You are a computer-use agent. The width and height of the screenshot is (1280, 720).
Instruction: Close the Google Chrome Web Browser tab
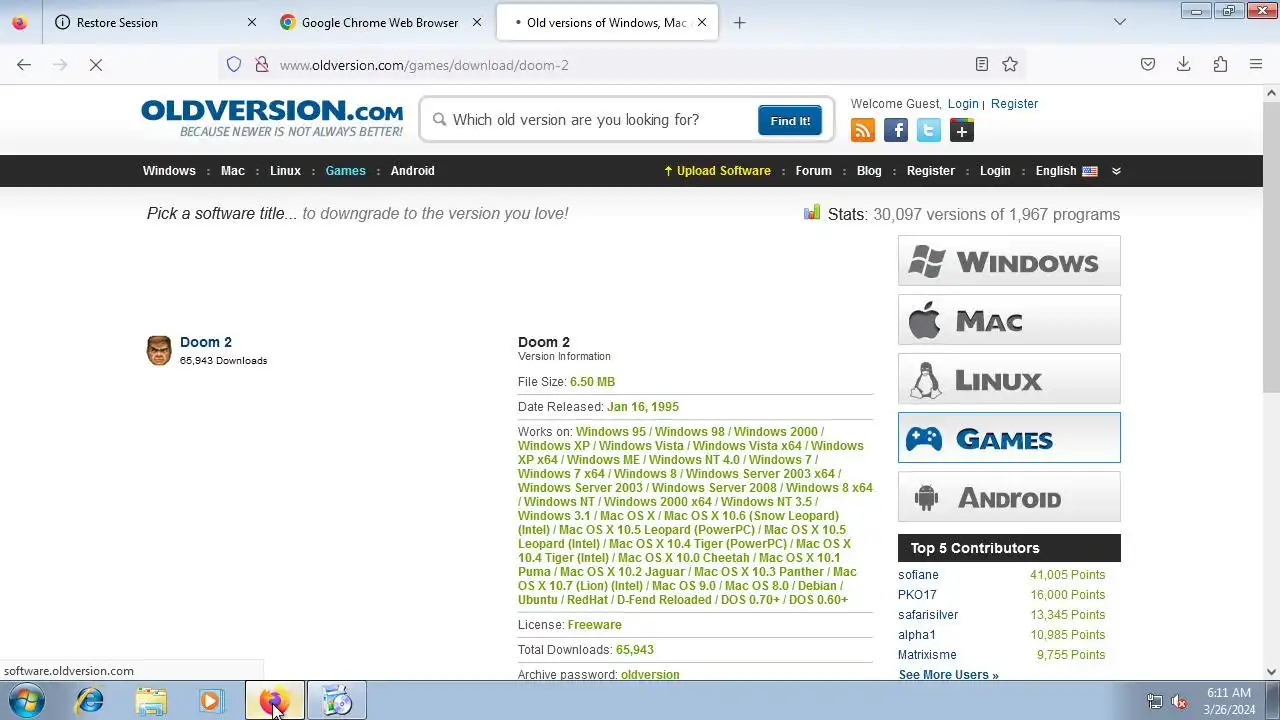(477, 22)
